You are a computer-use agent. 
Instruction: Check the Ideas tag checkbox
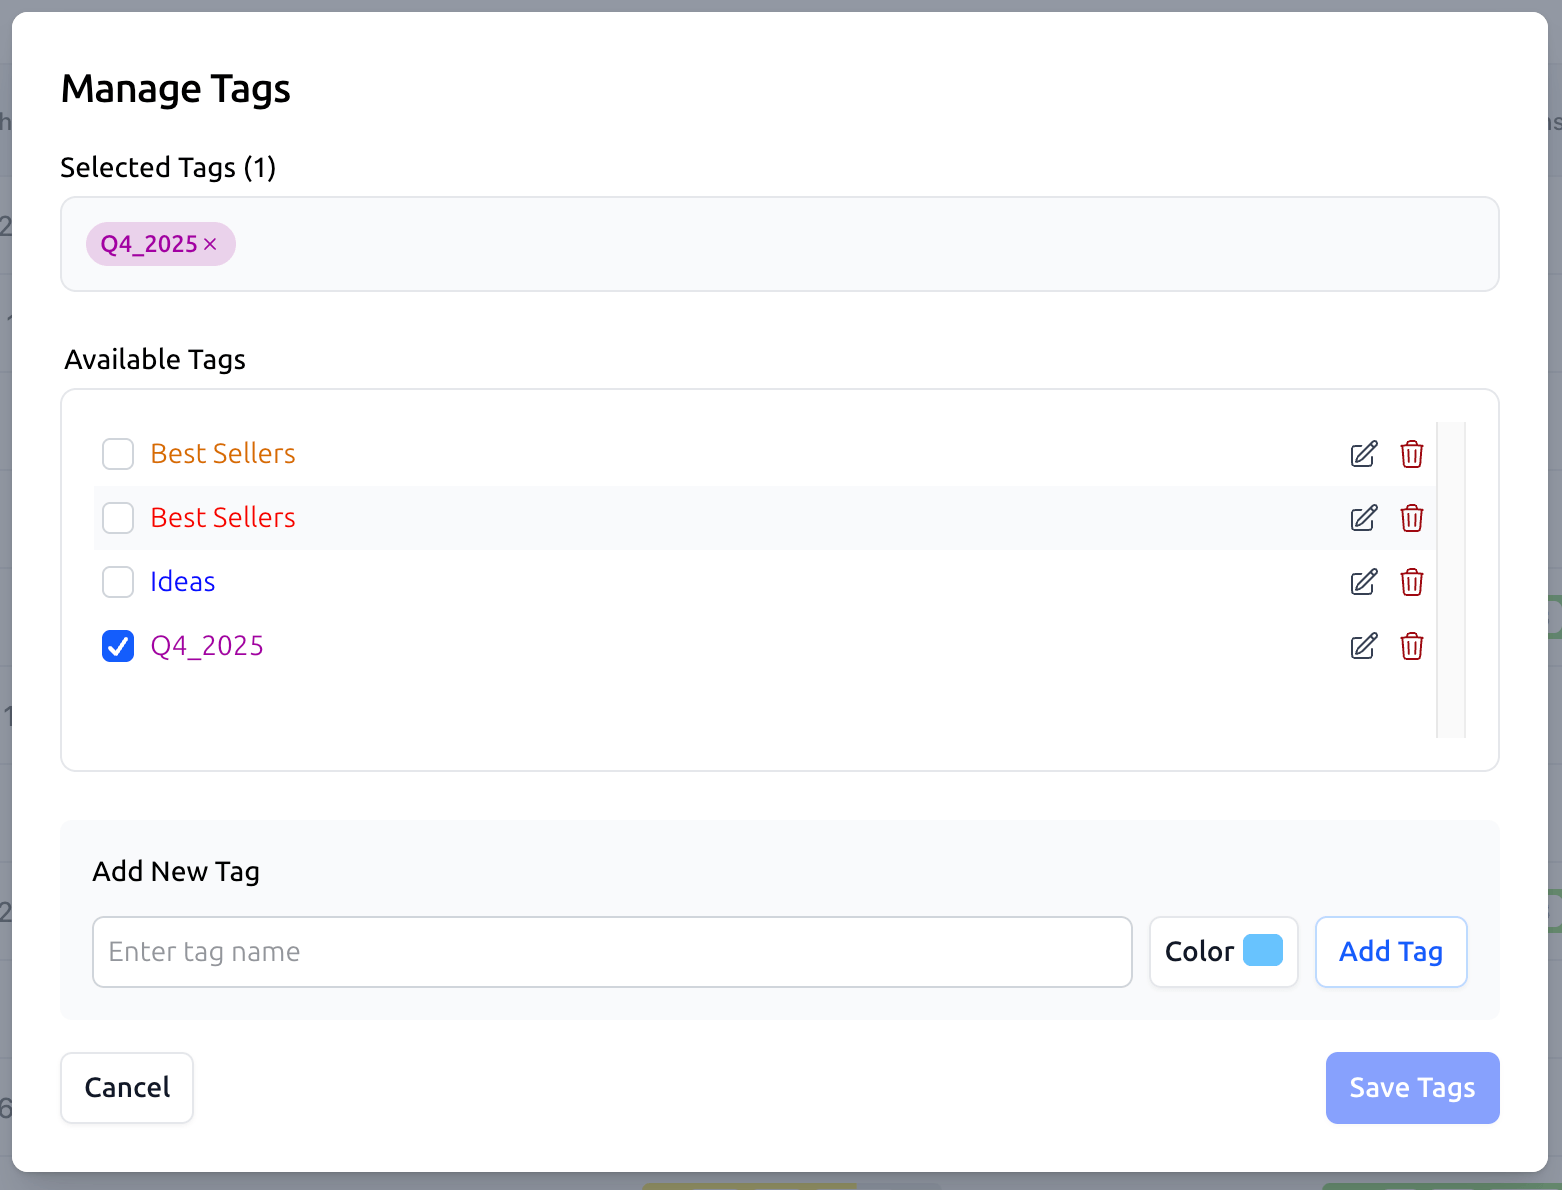click(117, 582)
